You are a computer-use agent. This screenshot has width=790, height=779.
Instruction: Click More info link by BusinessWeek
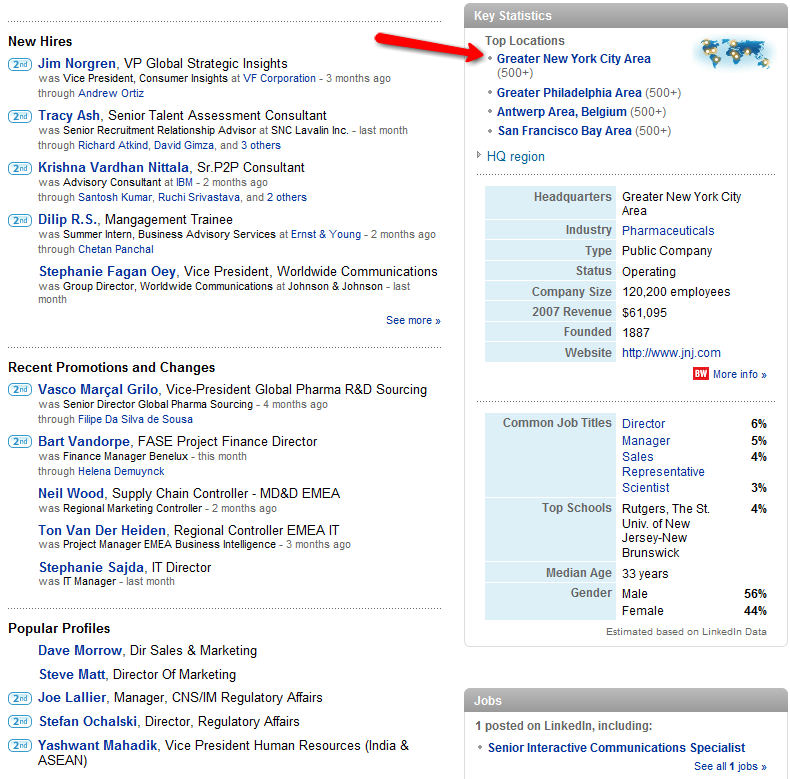[x=739, y=374]
